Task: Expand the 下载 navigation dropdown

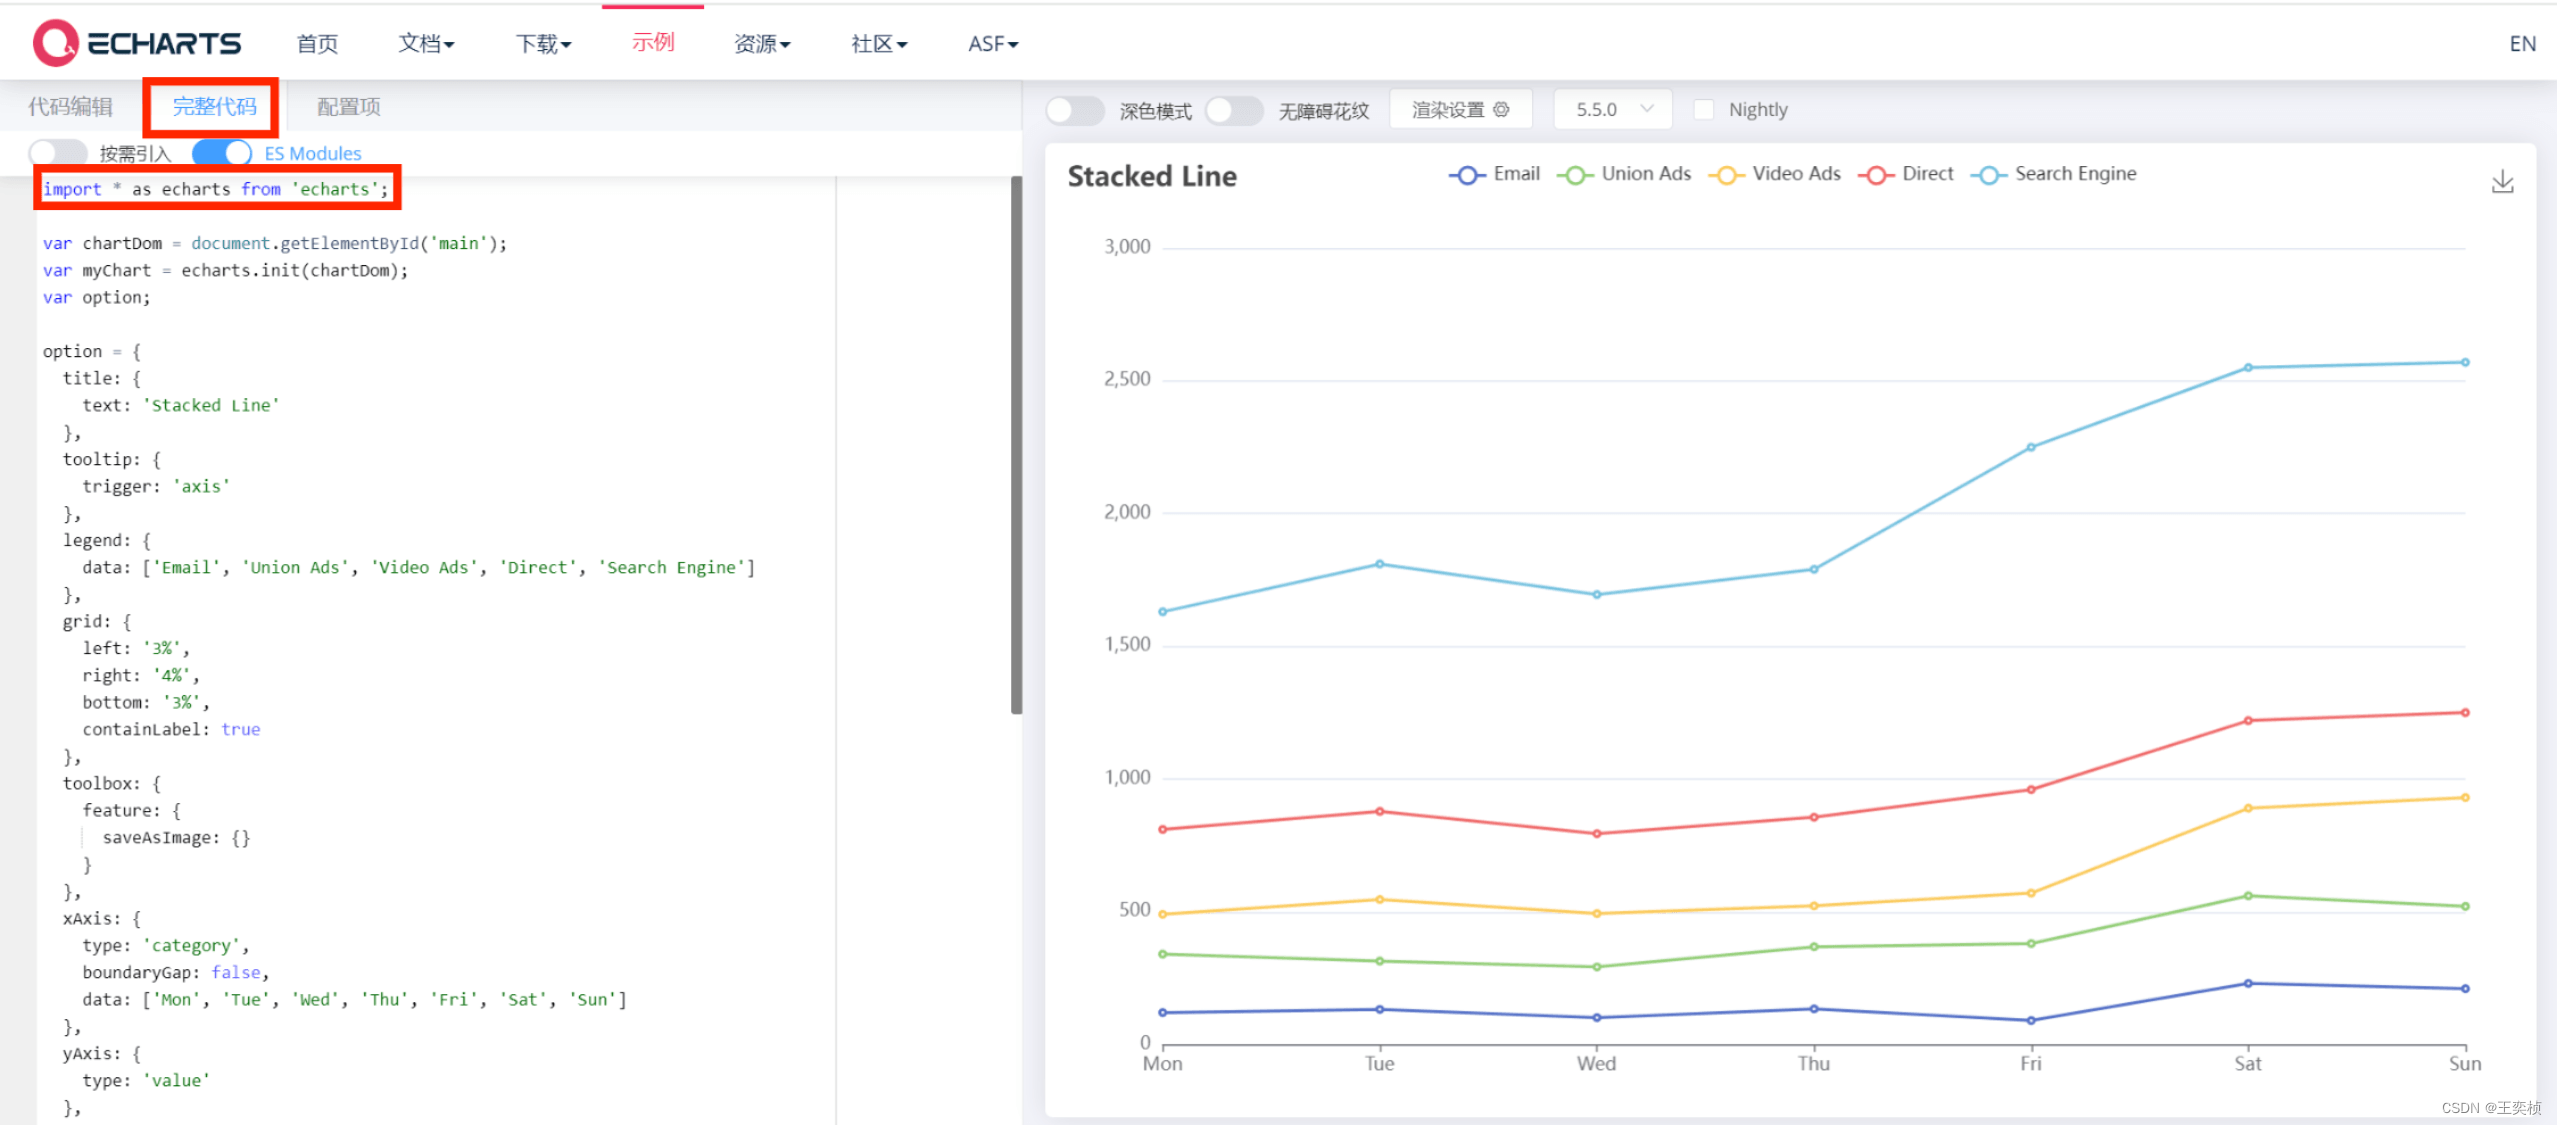Action: point(543,43)
